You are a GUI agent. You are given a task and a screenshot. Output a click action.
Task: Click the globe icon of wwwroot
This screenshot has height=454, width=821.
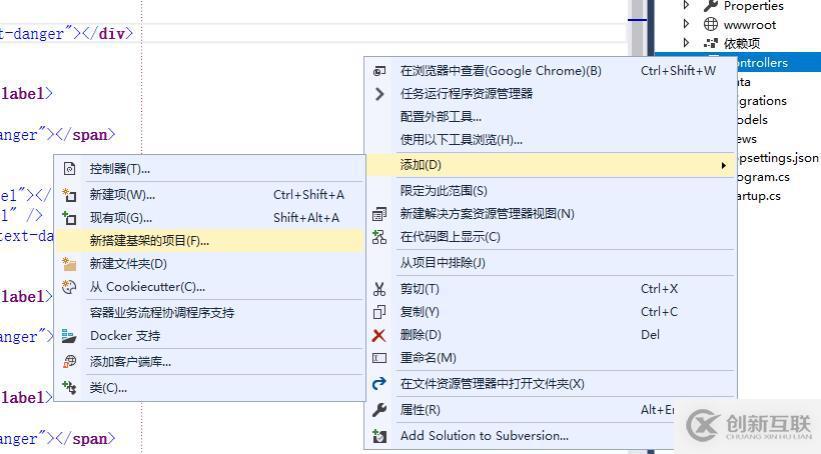pyautogui.click(x=711, y=24)
